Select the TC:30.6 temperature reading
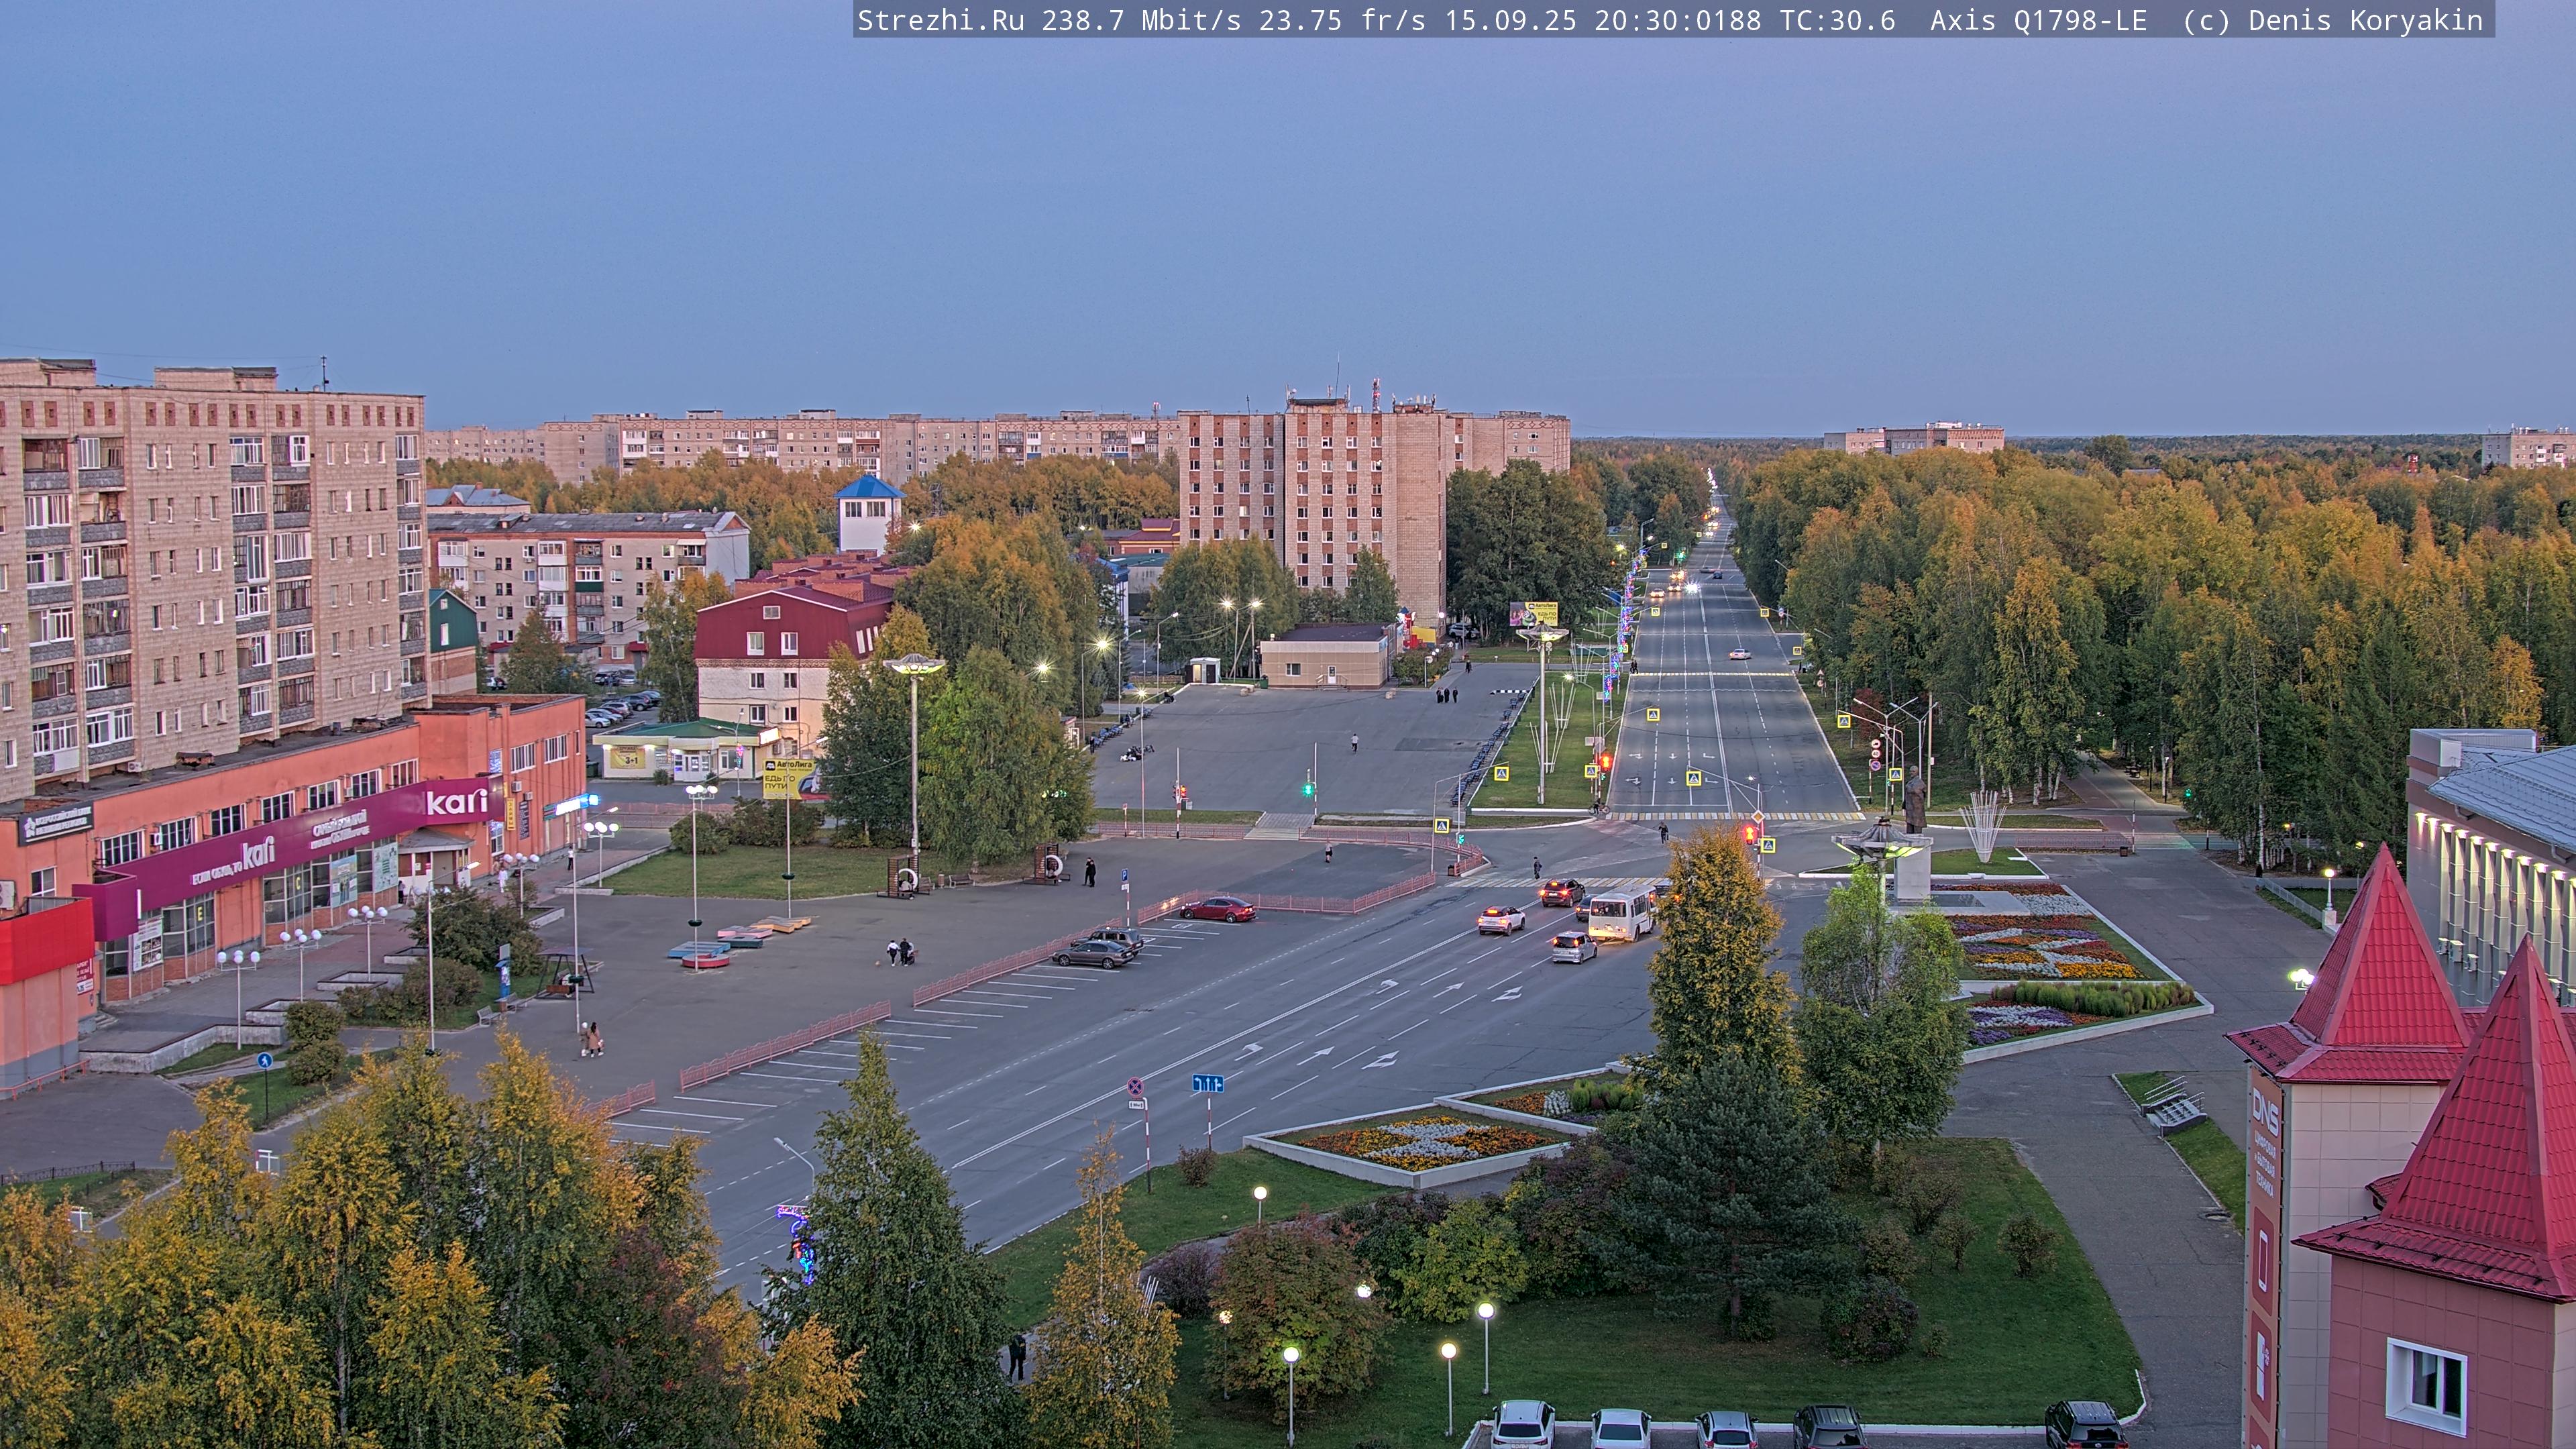The width and height of the screenshot is (2576, 1449). 1837,21
